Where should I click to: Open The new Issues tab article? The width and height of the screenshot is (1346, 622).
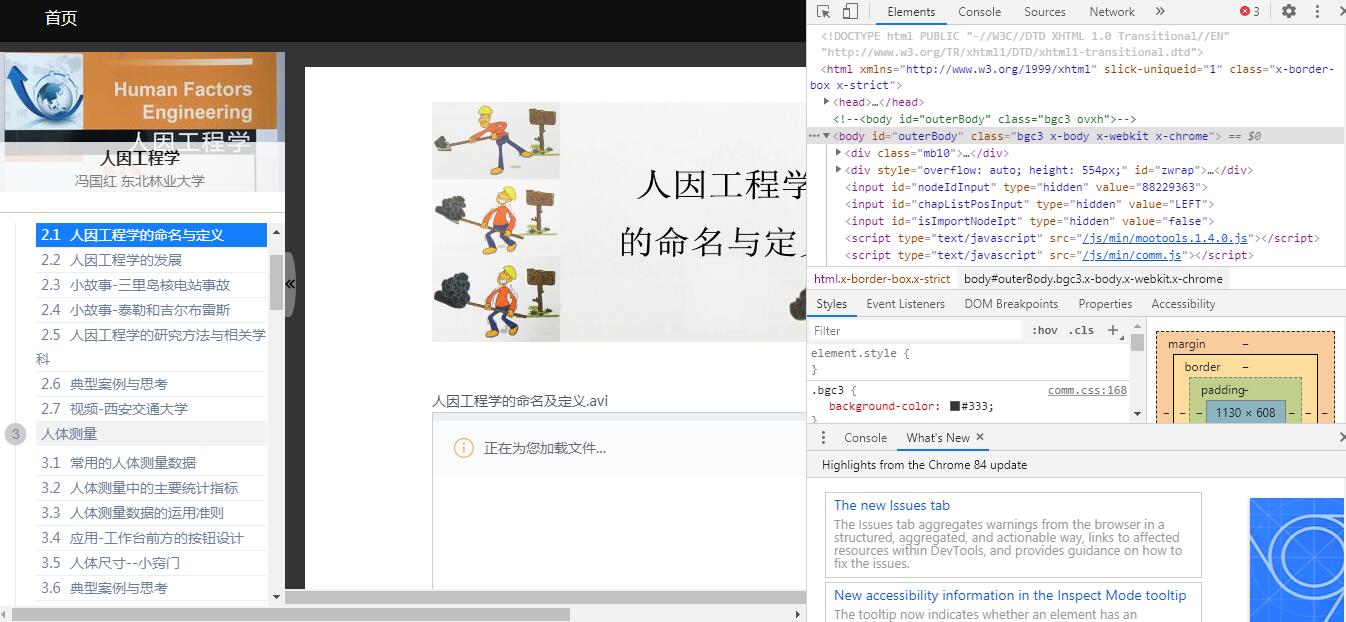(892, 505)
